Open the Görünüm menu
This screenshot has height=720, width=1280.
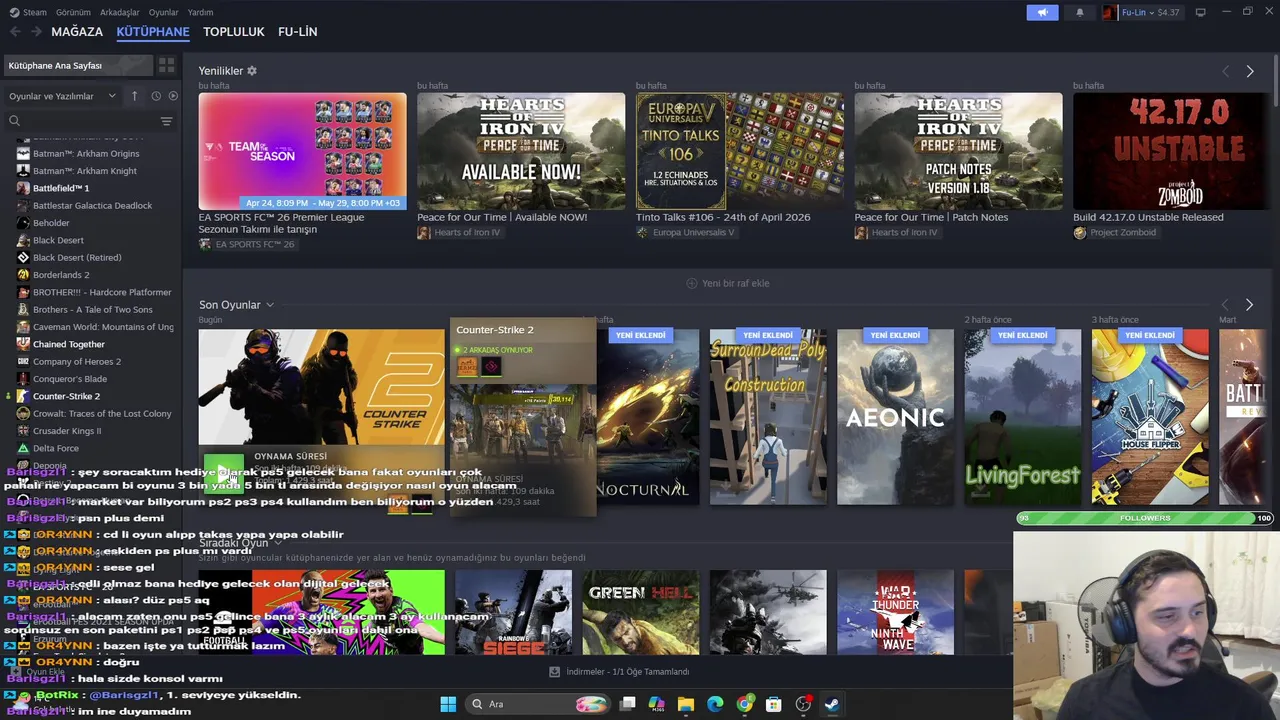click(73, 12)
